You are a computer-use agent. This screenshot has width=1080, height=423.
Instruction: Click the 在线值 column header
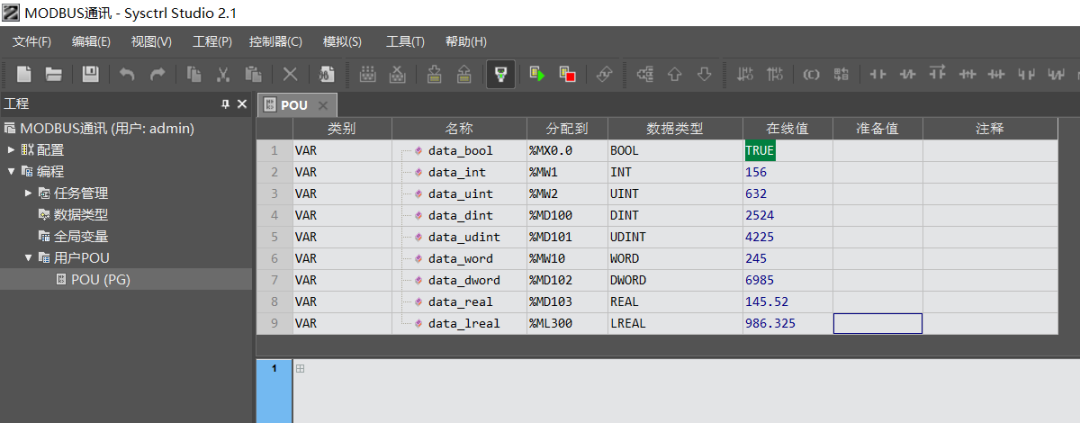pos(787,129)
